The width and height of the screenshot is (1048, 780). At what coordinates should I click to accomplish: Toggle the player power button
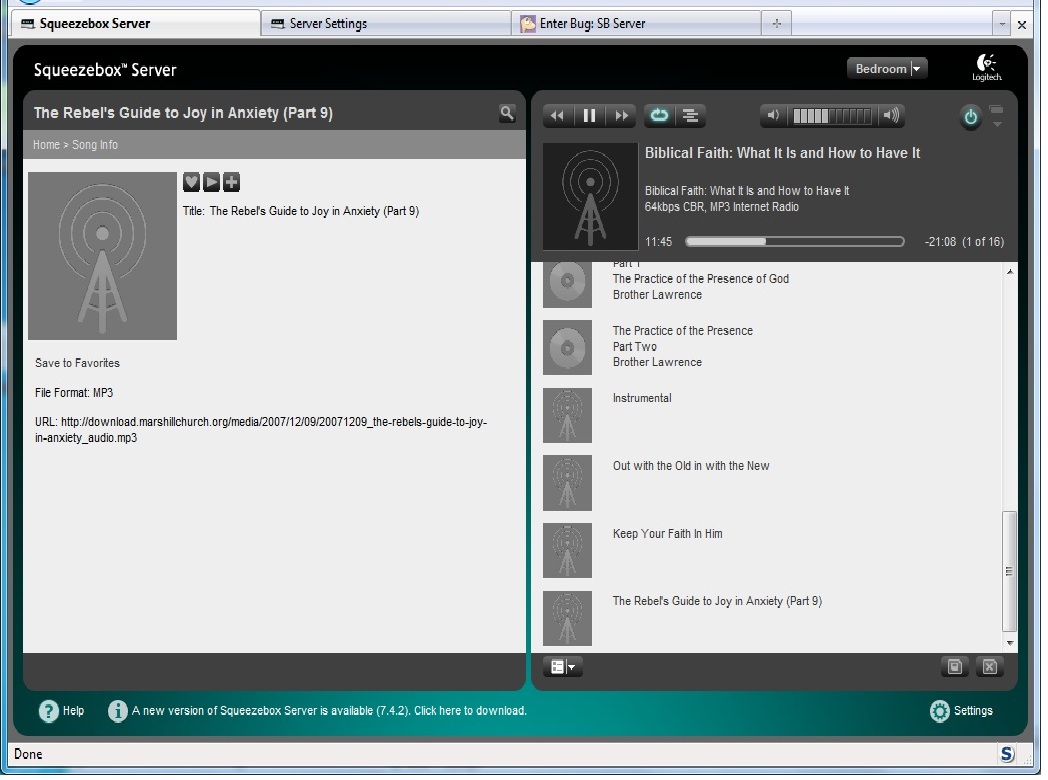pos(970,118)
